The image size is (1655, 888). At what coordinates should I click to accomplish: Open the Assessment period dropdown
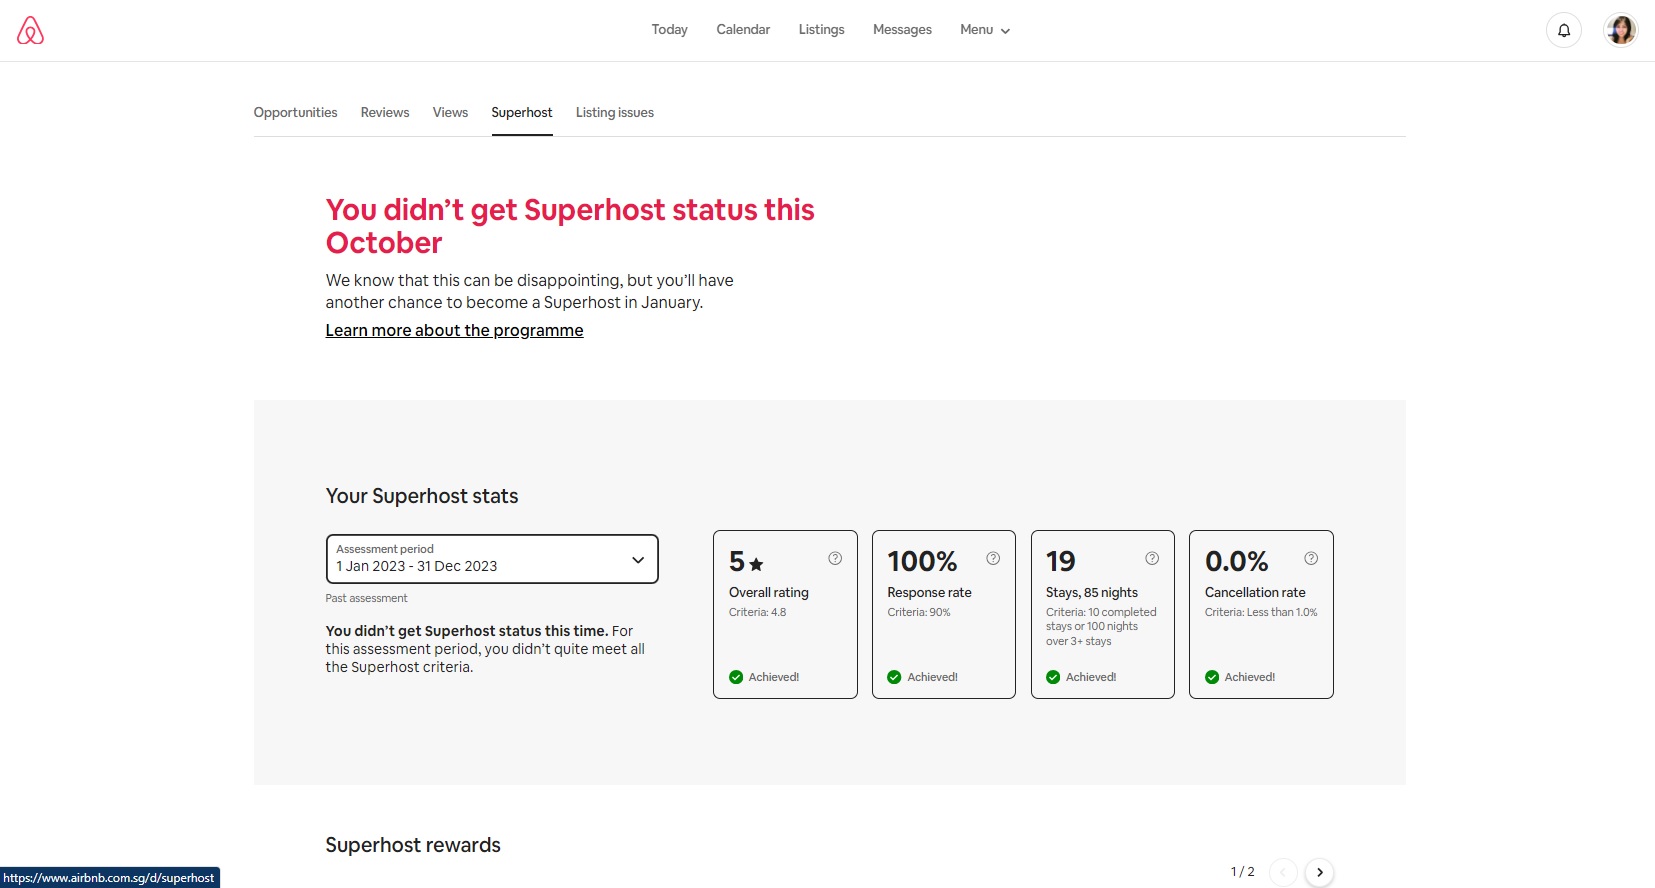[492, 559]
